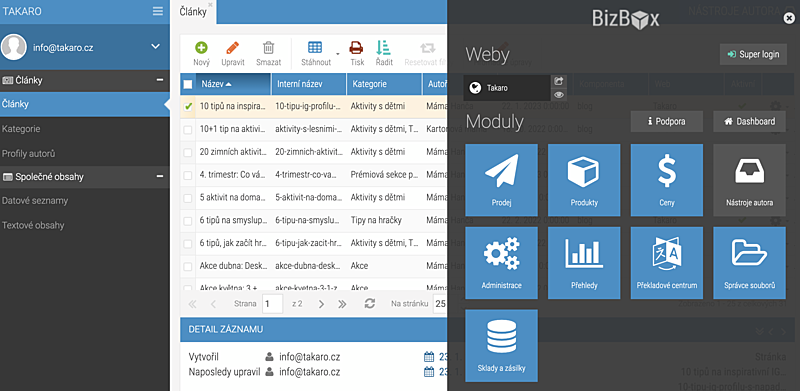Select Kategorie in sidebar
Viewport: 800px width, 391px height.
[x=84, y=129]
